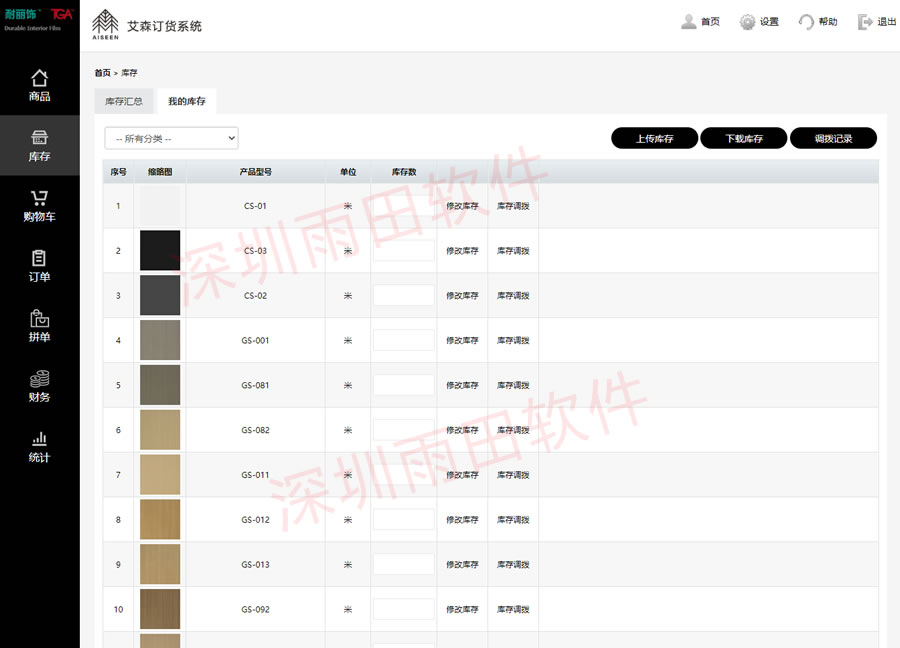Open the 商品 products sidebar icon
The width and height of the screenshot is (900, 648).
(x=39, y=78)
